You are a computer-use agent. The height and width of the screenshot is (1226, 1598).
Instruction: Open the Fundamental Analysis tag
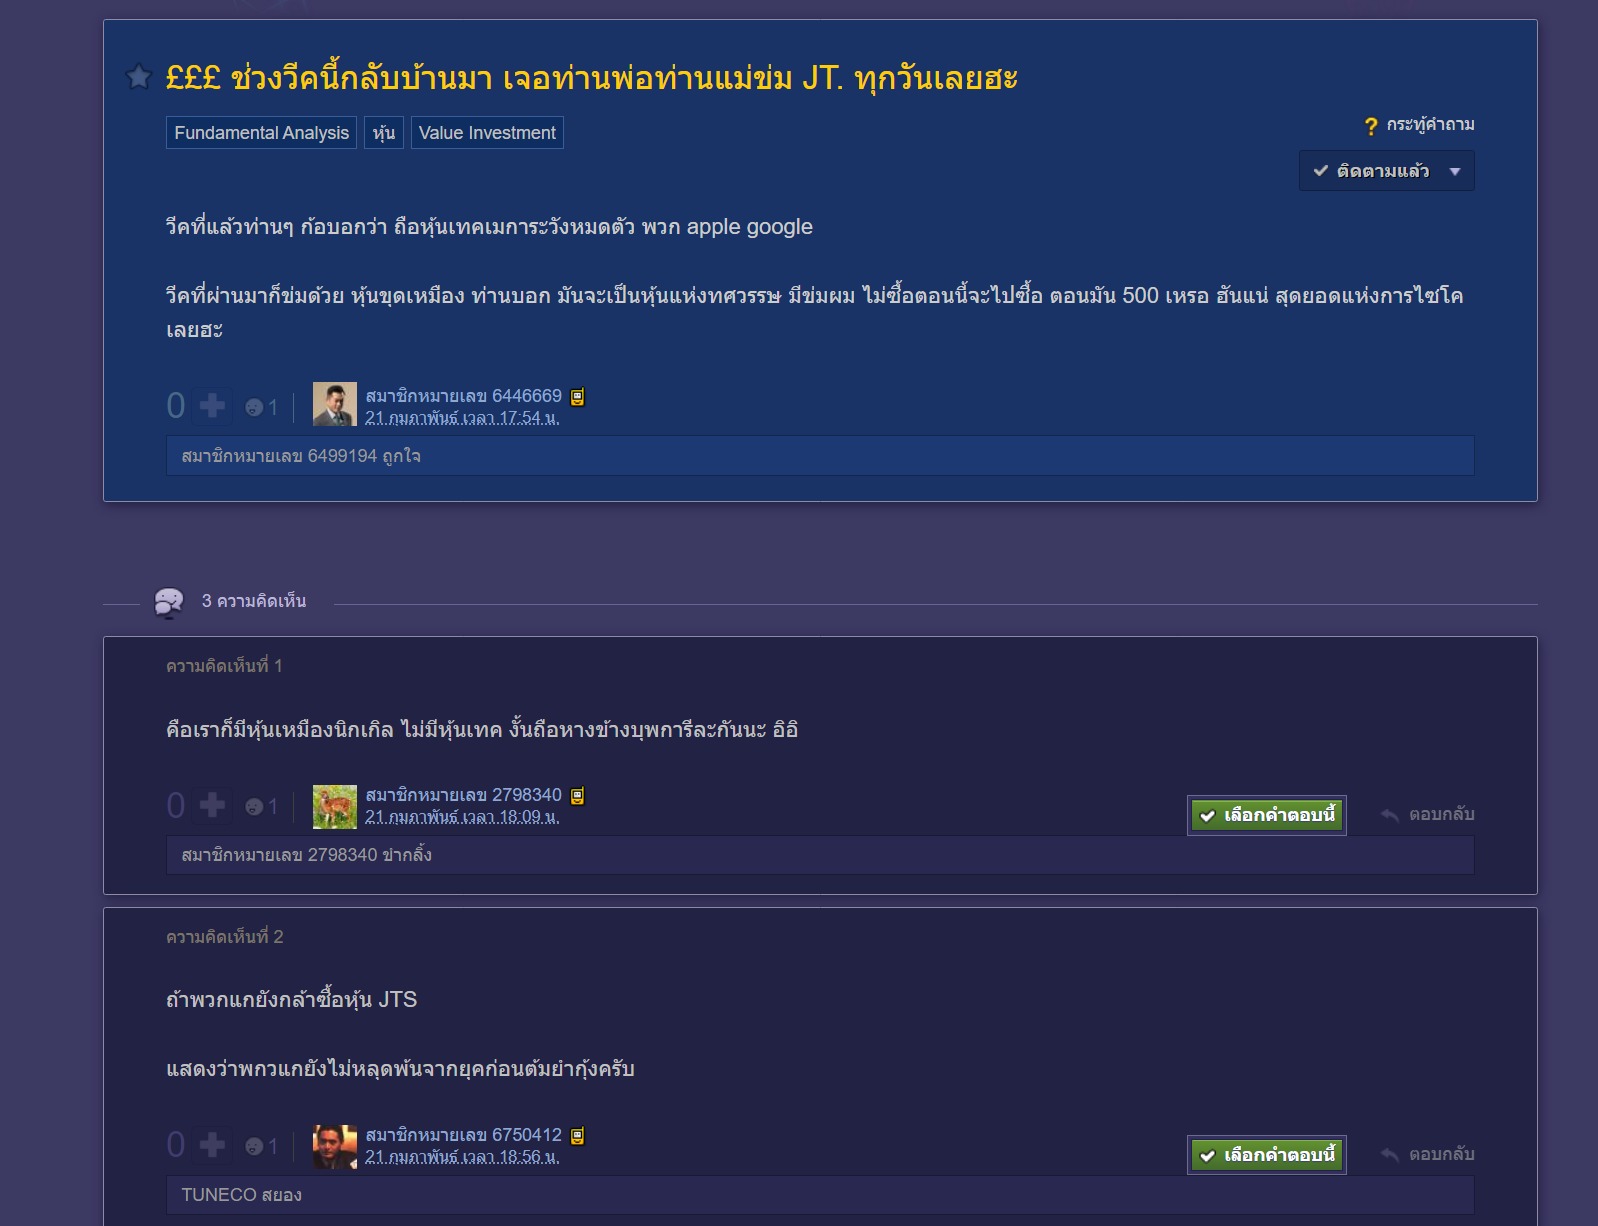coord(262,133)
